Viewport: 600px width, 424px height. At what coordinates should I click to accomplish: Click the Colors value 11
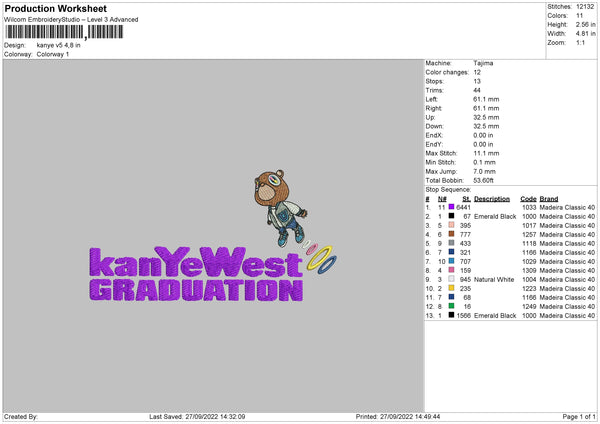click(579, 16)
